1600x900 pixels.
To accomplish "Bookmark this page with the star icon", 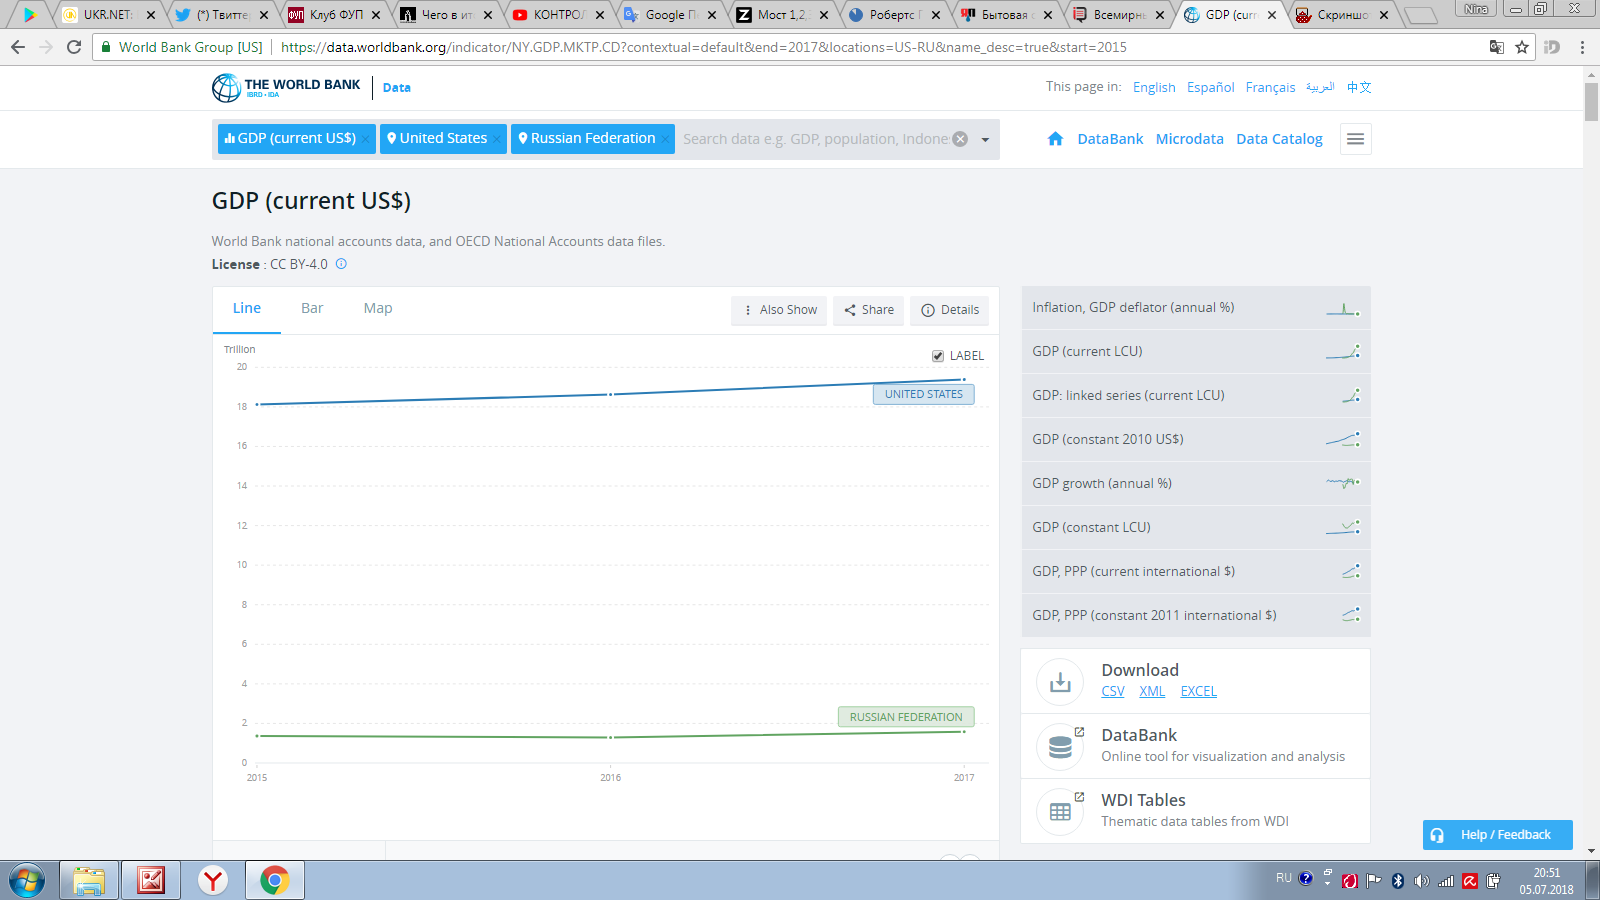I will coord(1522,47).
